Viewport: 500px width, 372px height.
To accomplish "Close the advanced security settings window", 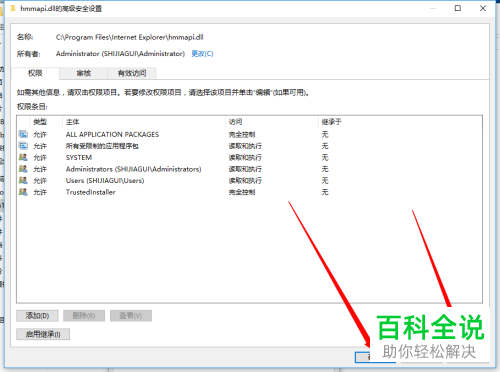I will coord(483,8).
